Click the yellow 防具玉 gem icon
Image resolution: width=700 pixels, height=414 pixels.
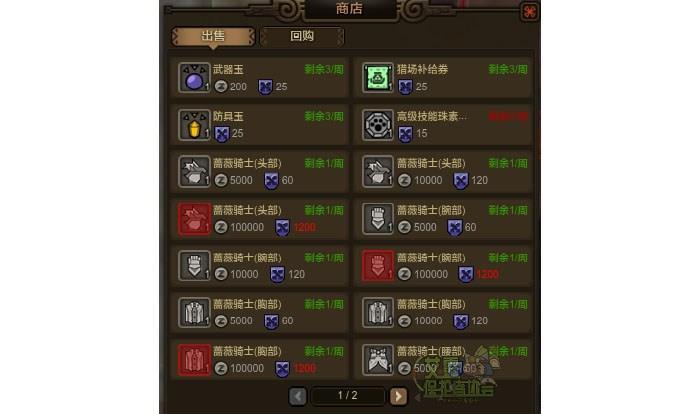[194, 125]
